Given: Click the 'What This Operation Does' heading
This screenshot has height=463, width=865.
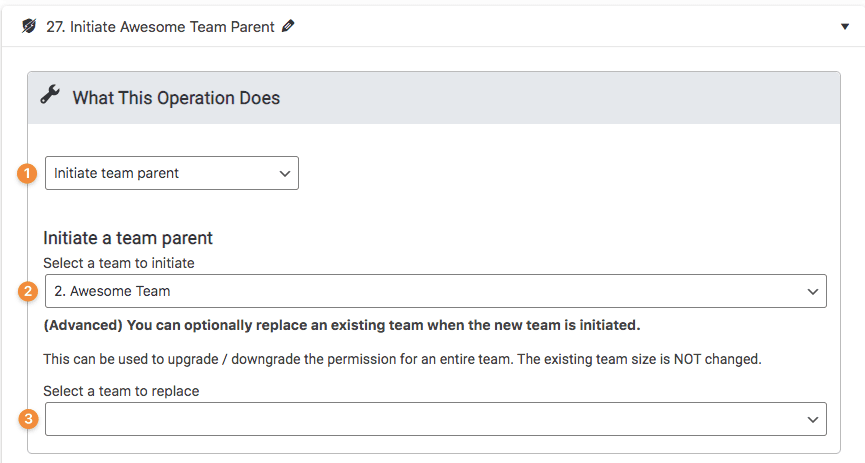Looking at the screenshot, I should pos(176,98).
